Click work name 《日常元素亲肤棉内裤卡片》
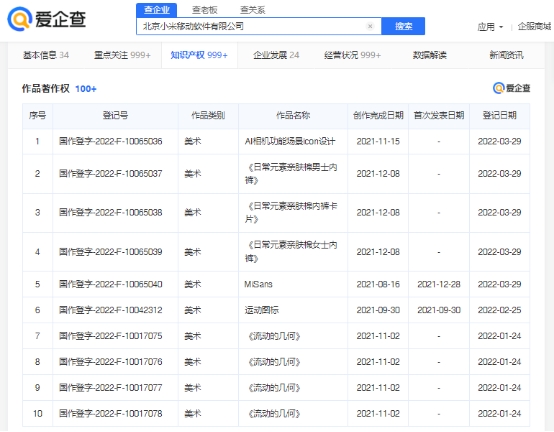The width and height of the screenshot is (554, 432). coord(291,212)
